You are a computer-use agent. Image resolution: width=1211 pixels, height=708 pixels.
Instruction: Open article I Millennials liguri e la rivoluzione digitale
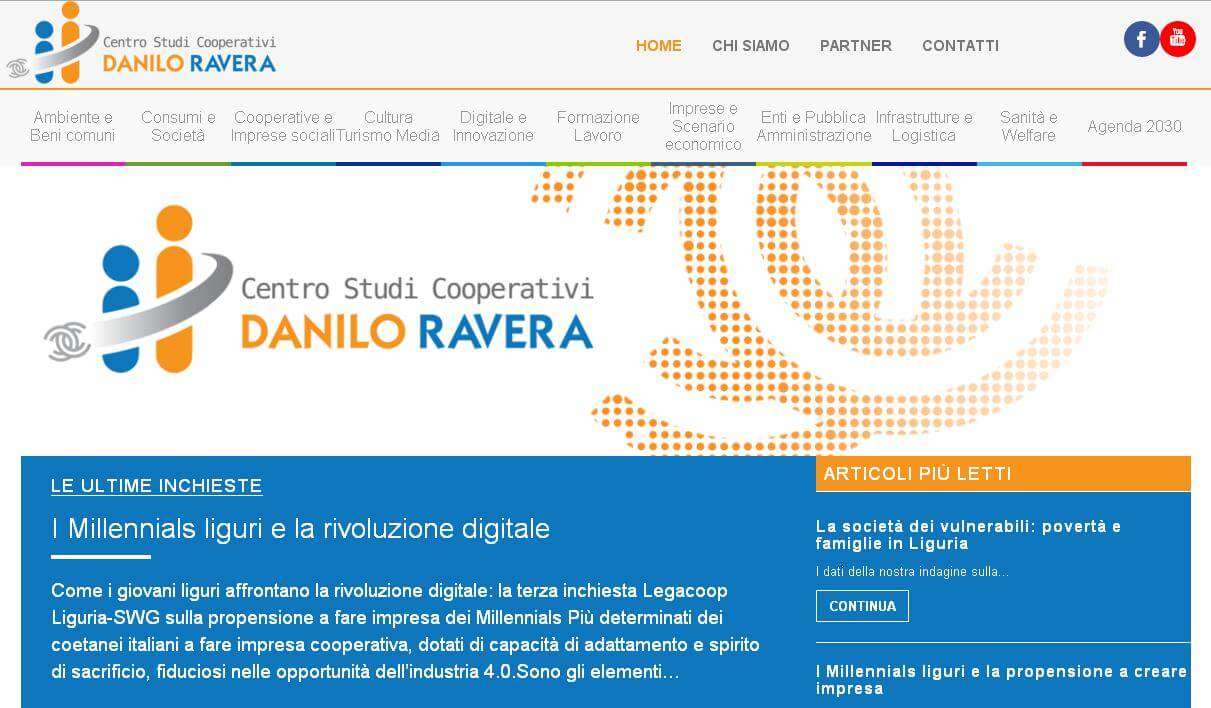300,528
